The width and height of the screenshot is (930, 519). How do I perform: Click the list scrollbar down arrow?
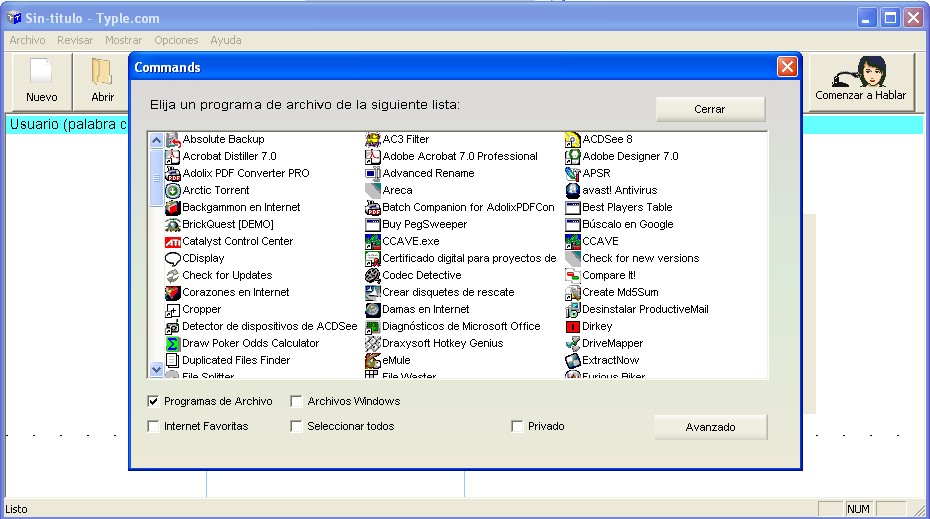click(x=156, y=369)
